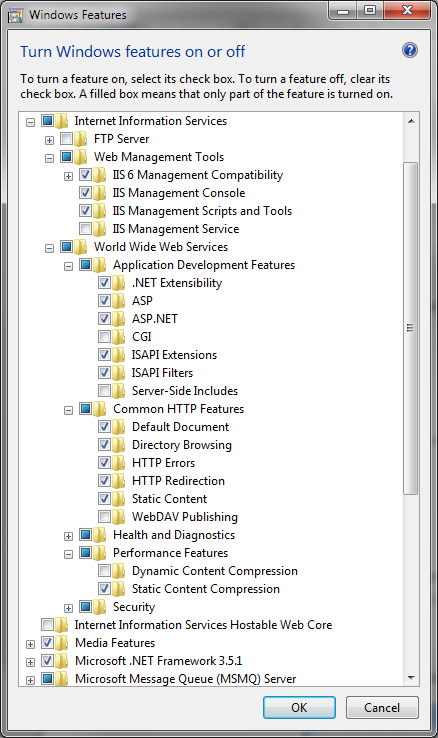The image size is (438, 738).
Task: Click the Cancel button
Action: click(382, 707)
